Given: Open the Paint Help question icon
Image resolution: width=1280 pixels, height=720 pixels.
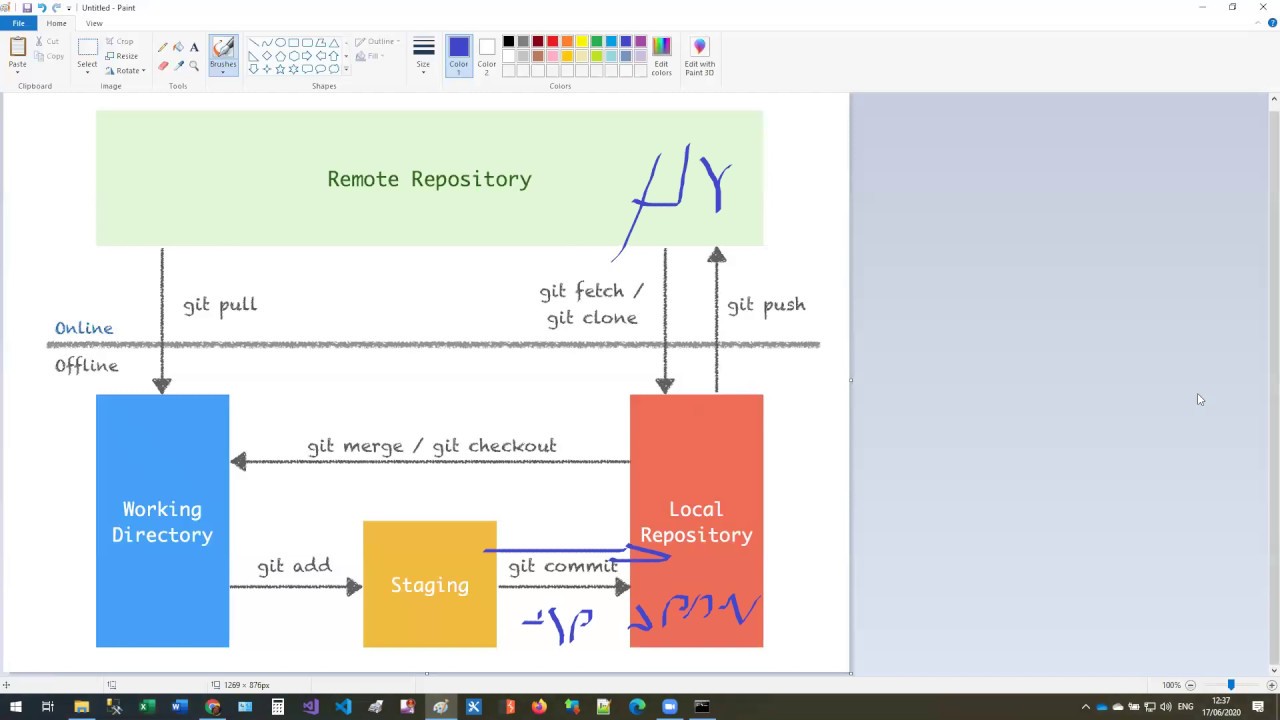Looking at the screenshot, I should (1272, 23).
